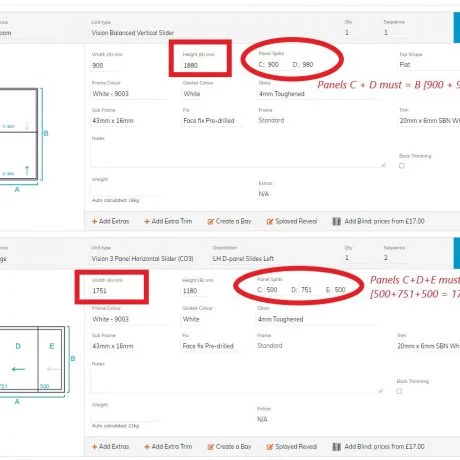Open the Frame Colour White - 9003 dropdown of first unit
Viewport: 460px width, 460px height.
129,94
